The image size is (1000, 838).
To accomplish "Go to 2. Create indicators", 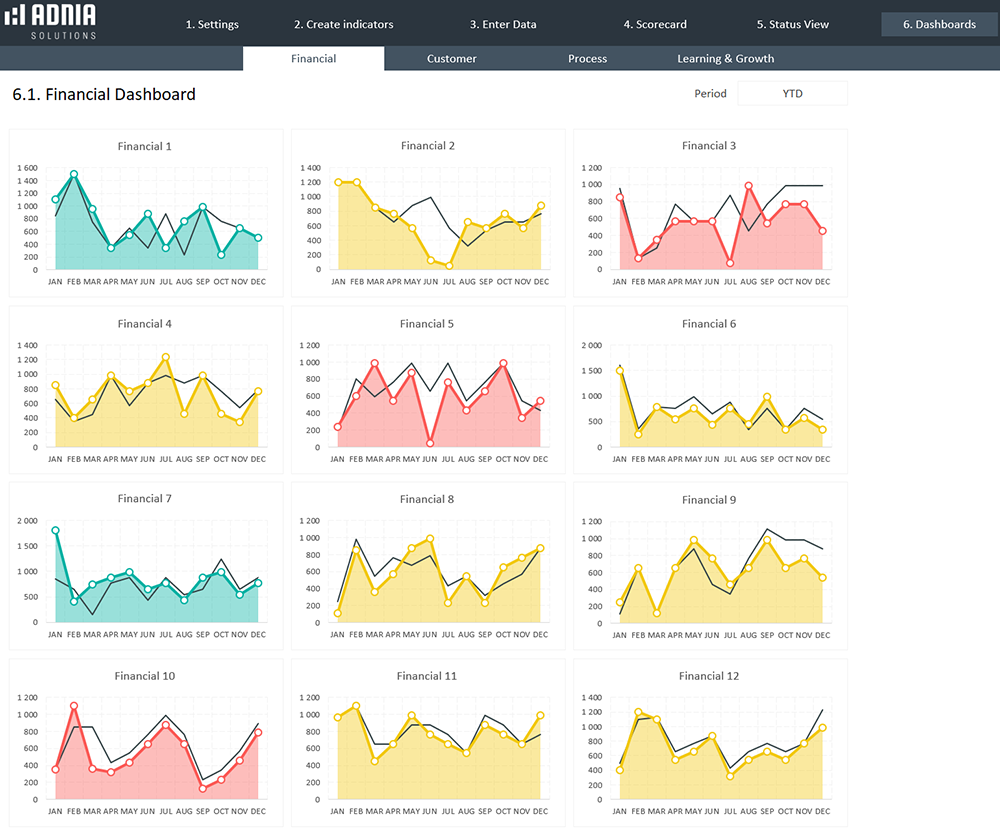I will (343, 24).
